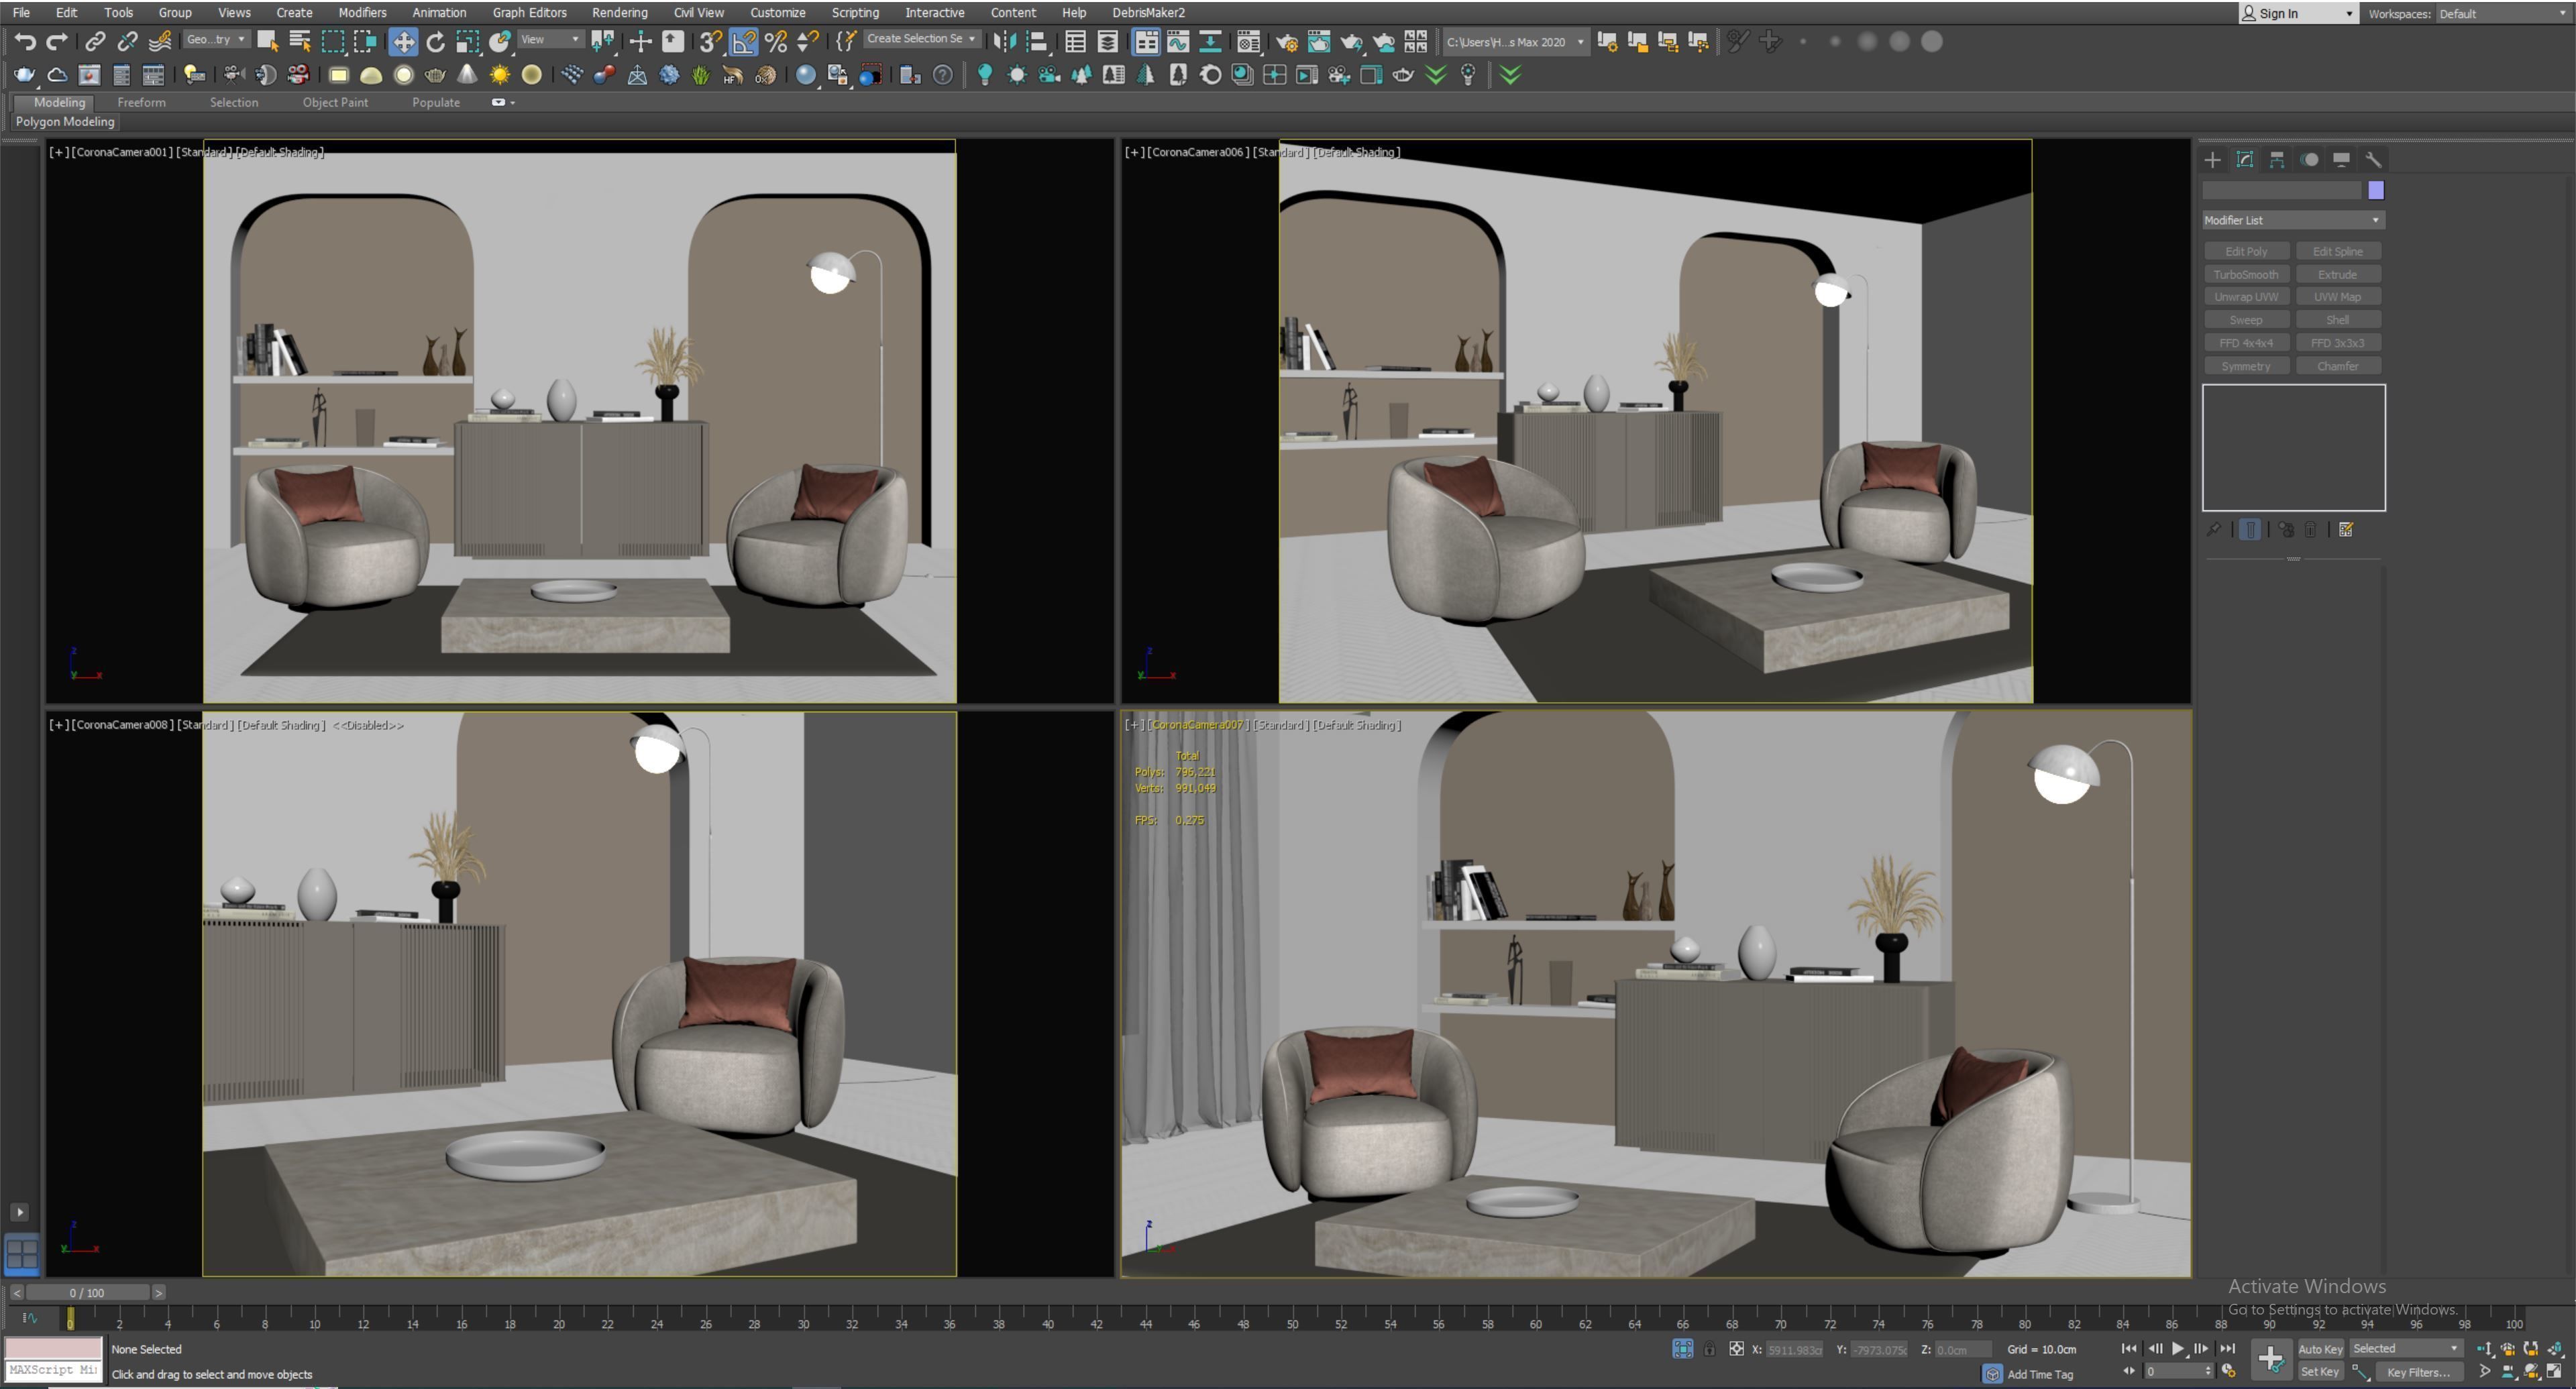Click the Mirror tool icon
The image size is (2576, 1389).
(1005, 41)
